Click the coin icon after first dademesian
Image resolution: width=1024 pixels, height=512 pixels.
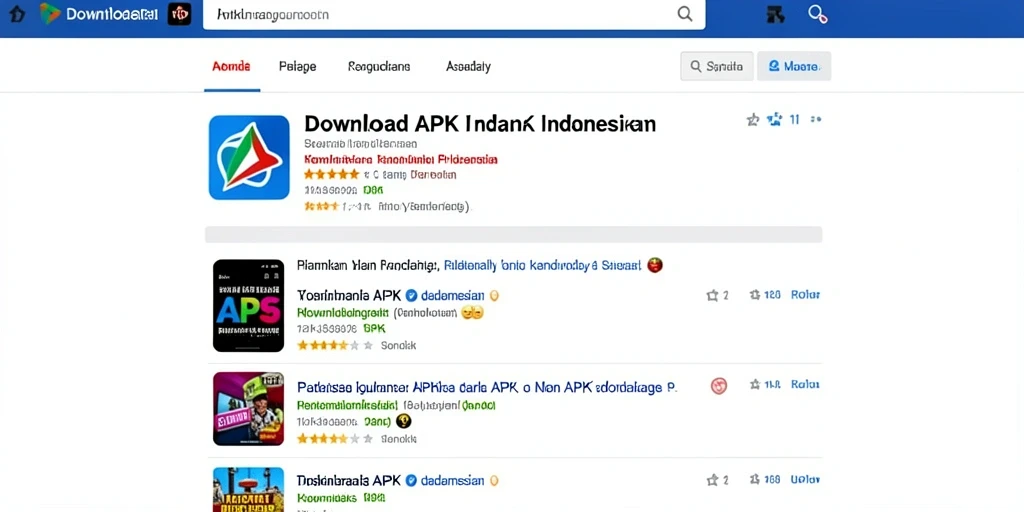click(x=494, y=295)
